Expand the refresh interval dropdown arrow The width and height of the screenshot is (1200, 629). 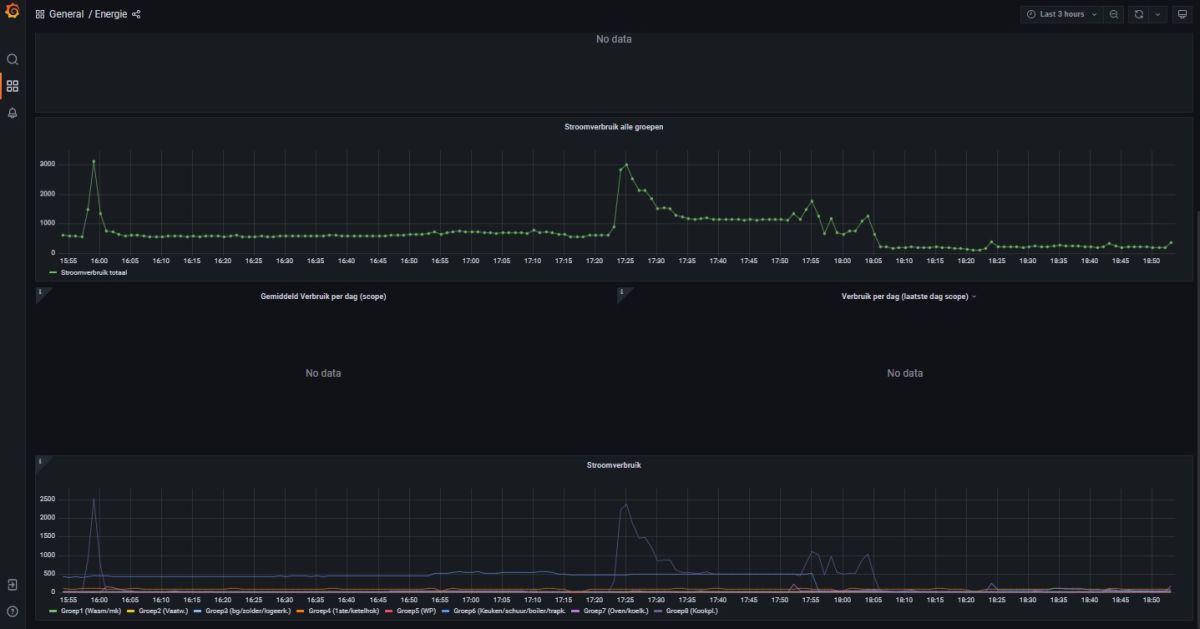pos(1158,14)
